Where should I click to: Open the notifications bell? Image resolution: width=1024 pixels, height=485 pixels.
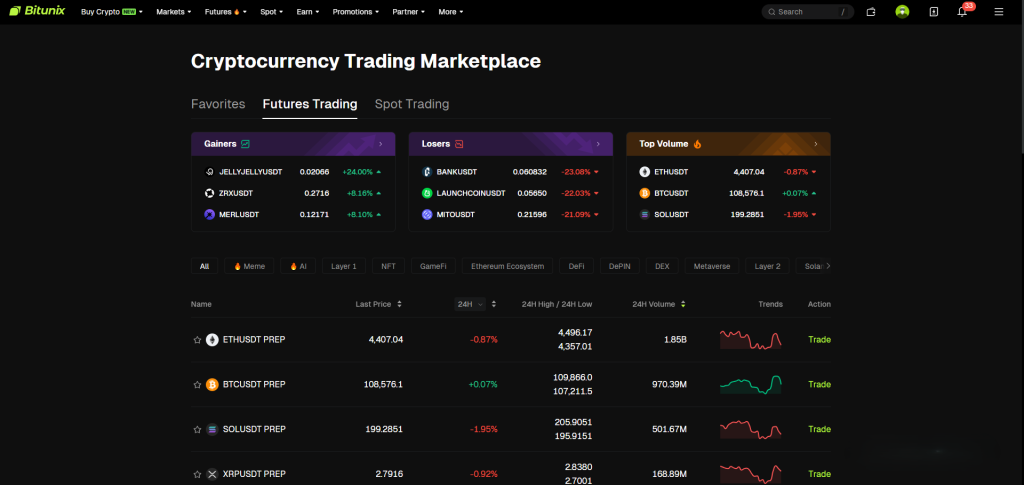[x=962, y=12]
